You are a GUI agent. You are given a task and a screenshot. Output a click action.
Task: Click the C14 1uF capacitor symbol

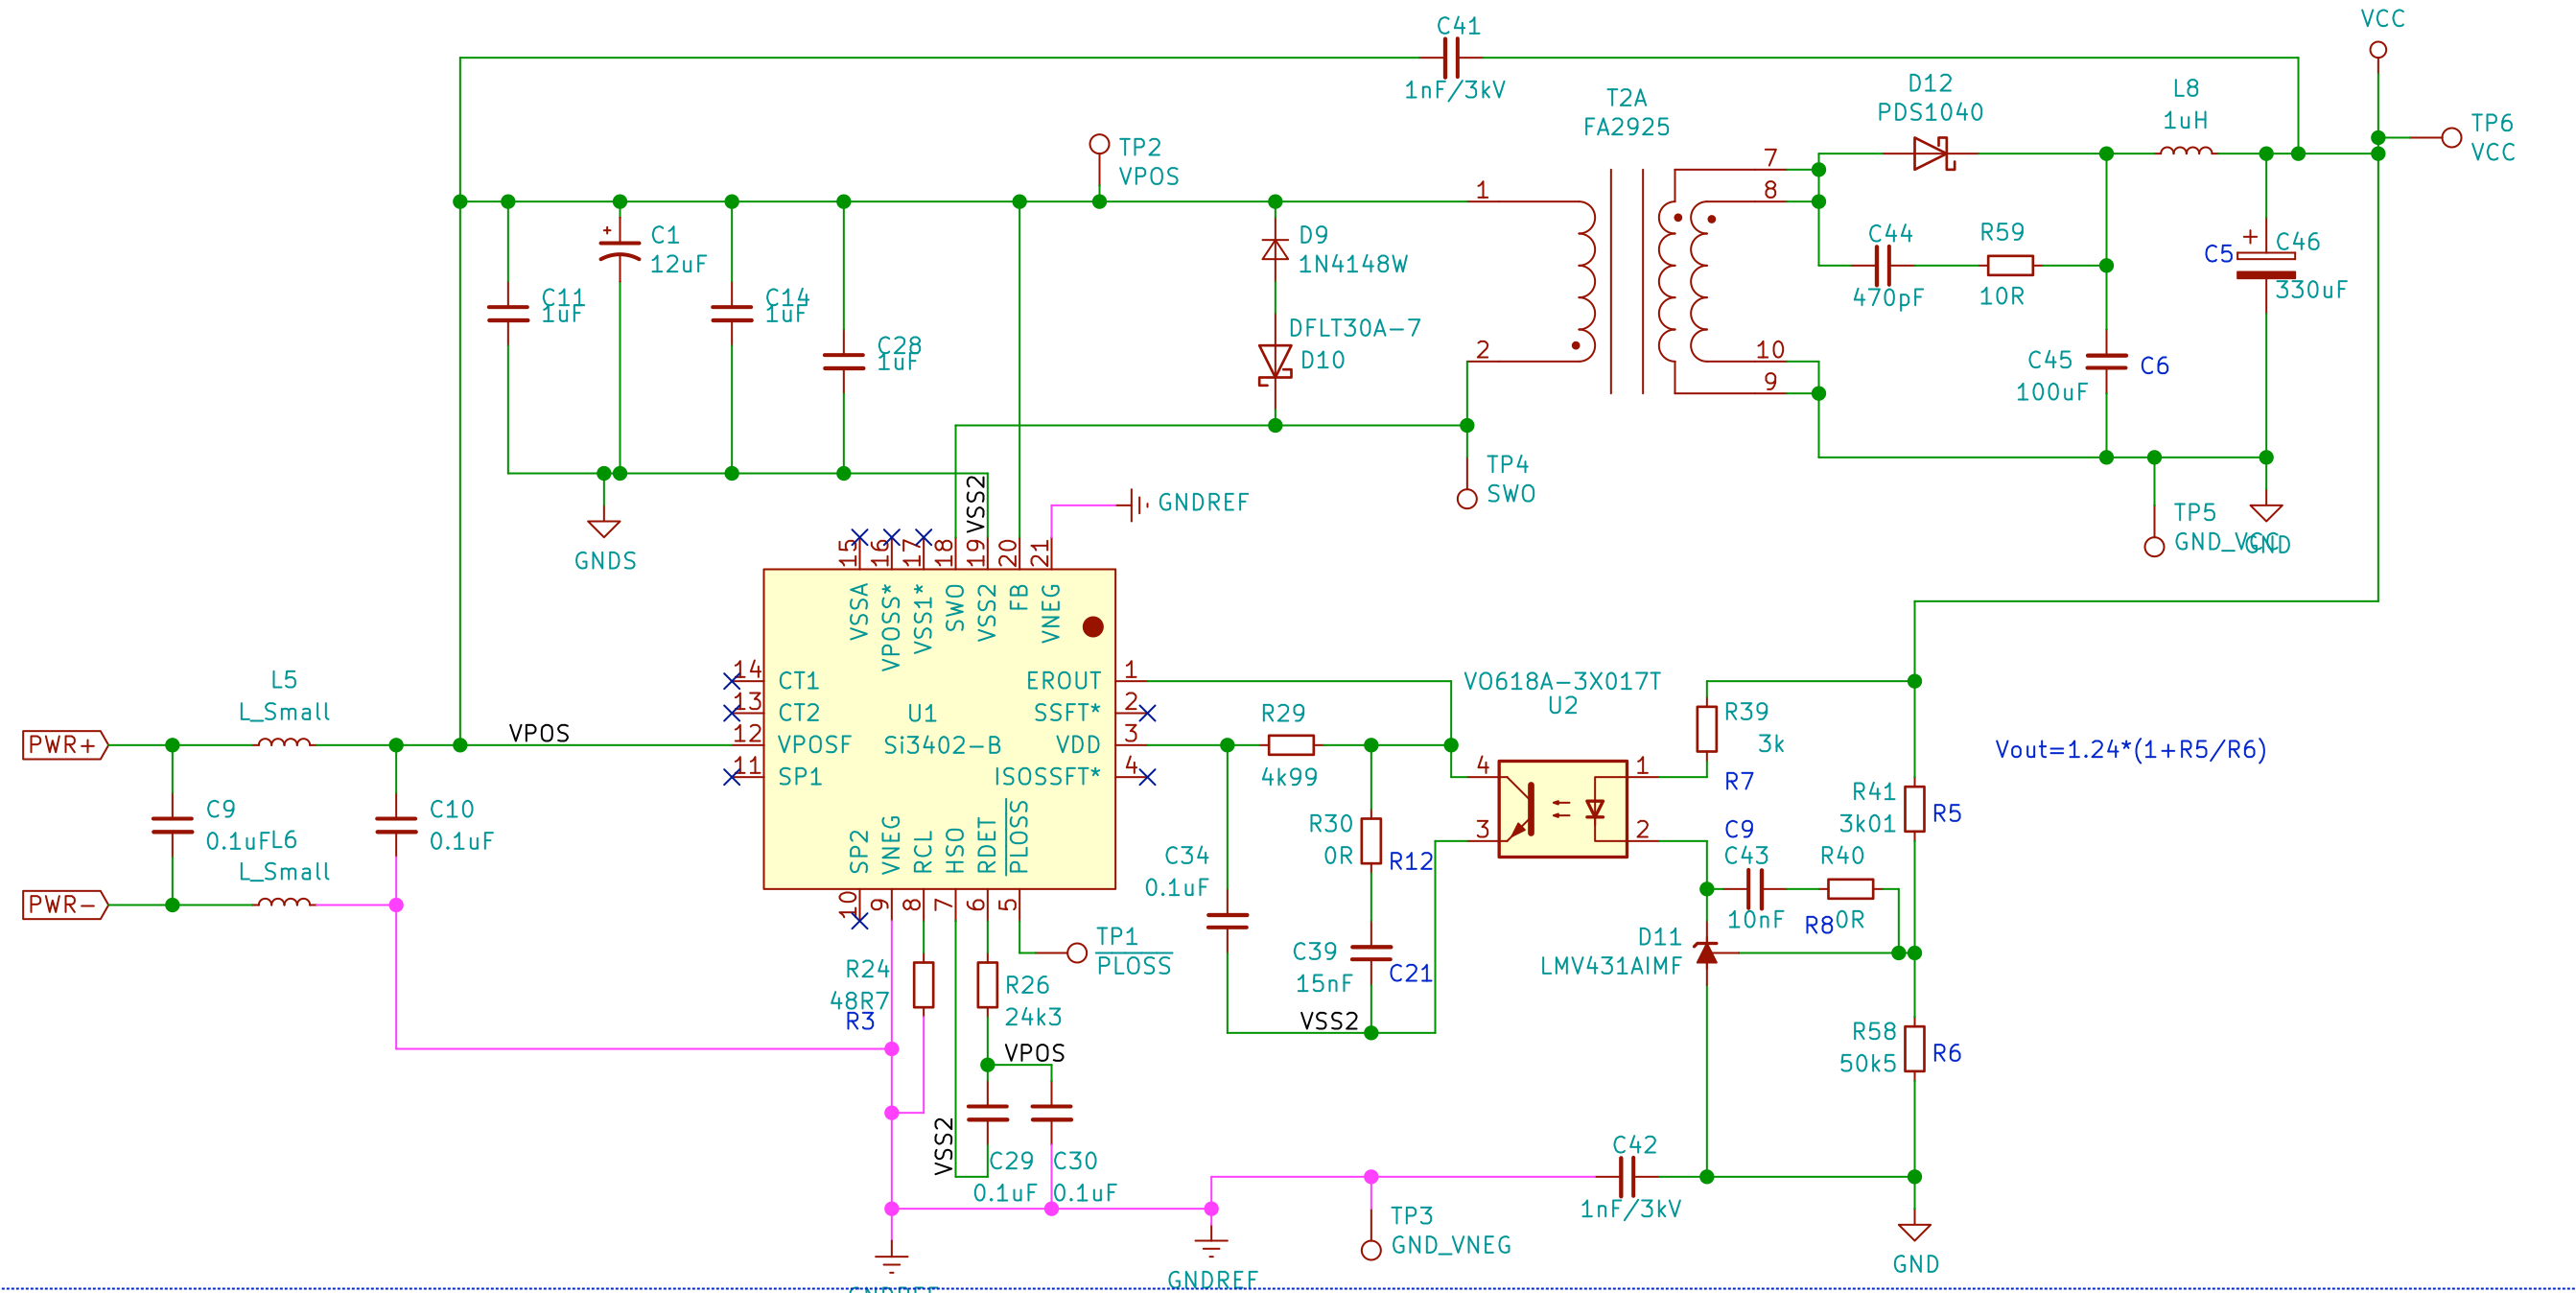point(732,313)
